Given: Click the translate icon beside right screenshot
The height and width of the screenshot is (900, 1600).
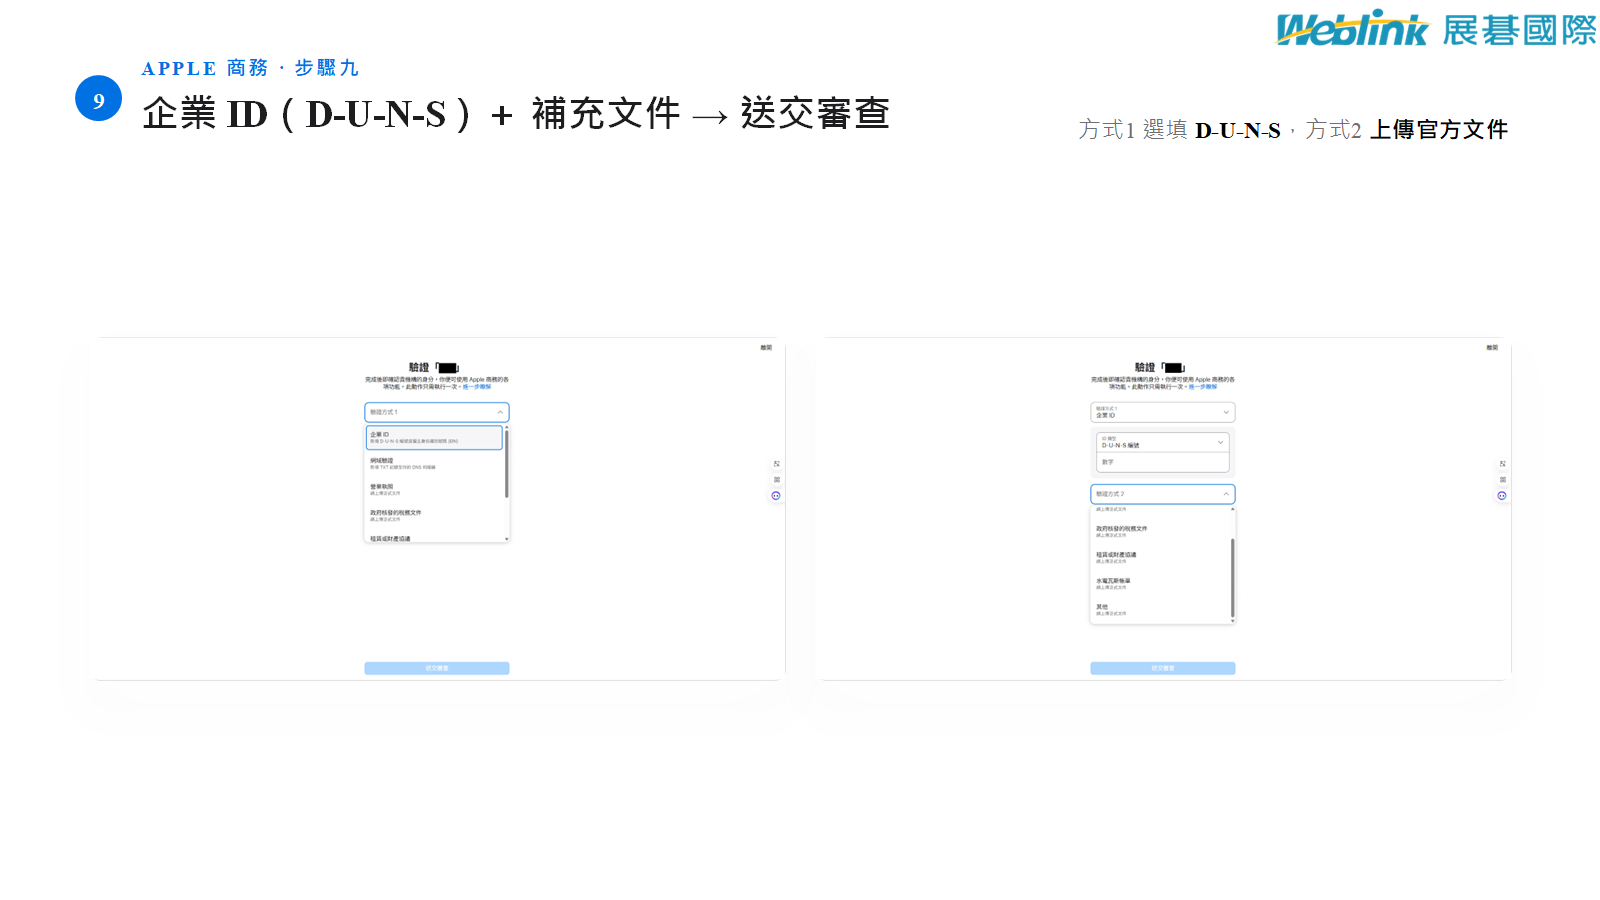Looking at the screenshot, I should coord(1503,464).
